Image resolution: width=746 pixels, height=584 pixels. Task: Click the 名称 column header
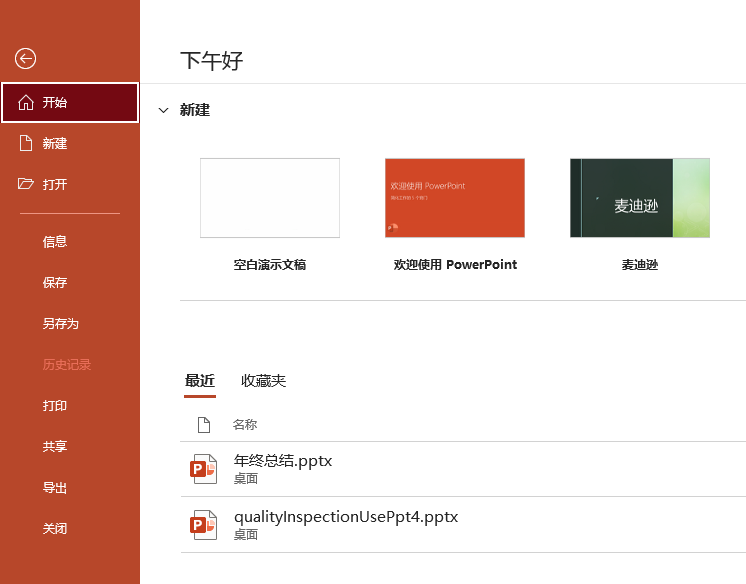click(245, 425)
